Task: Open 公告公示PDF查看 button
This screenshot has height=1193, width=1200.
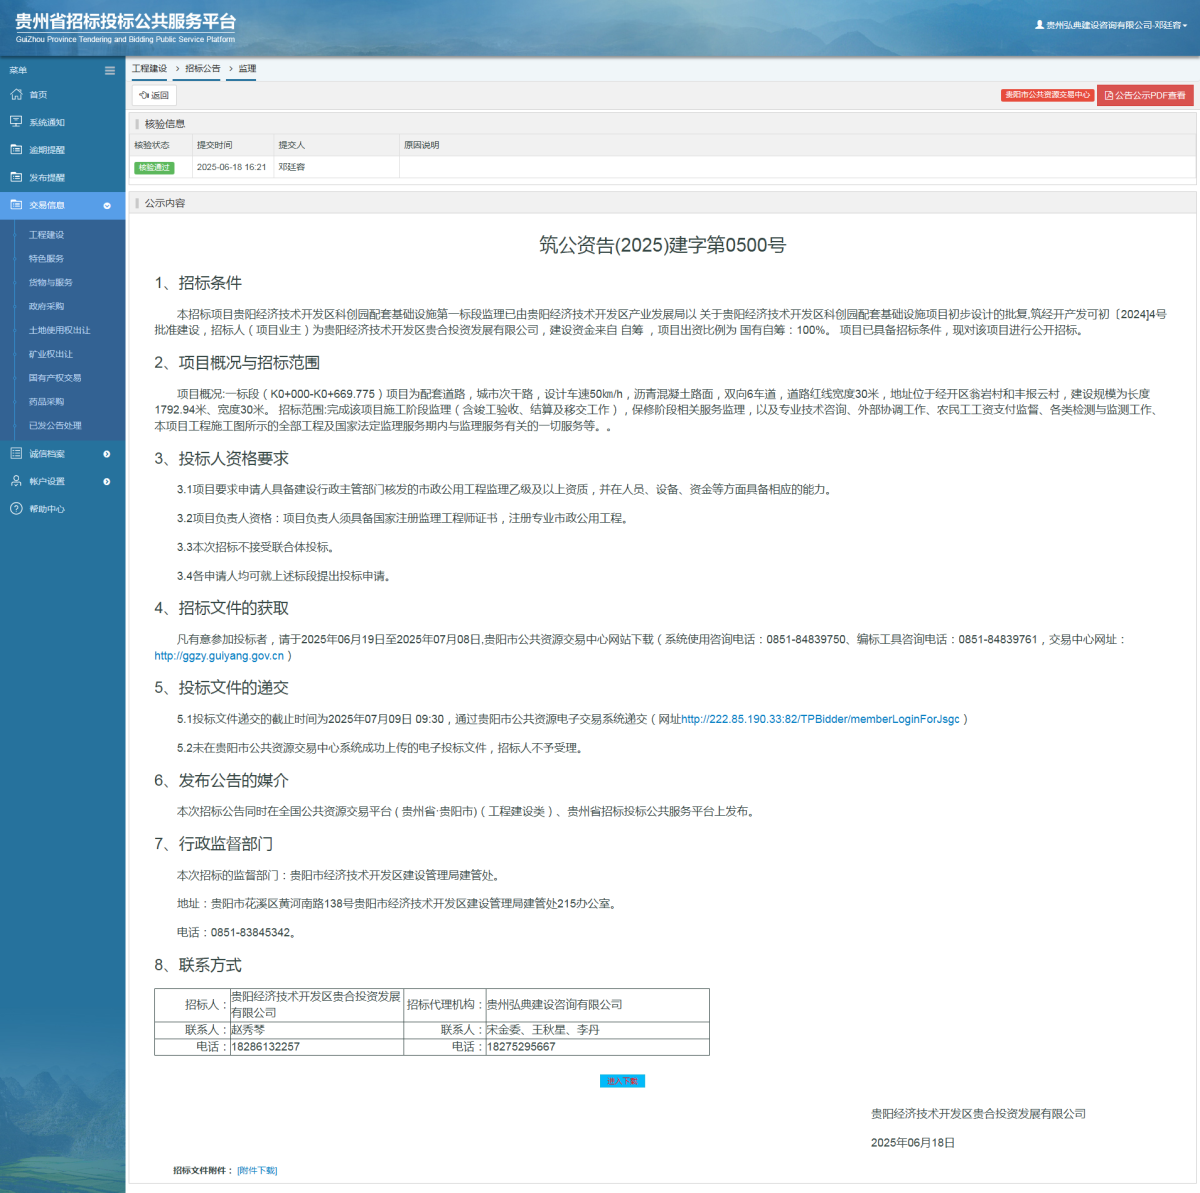Action: point(1145,95)
